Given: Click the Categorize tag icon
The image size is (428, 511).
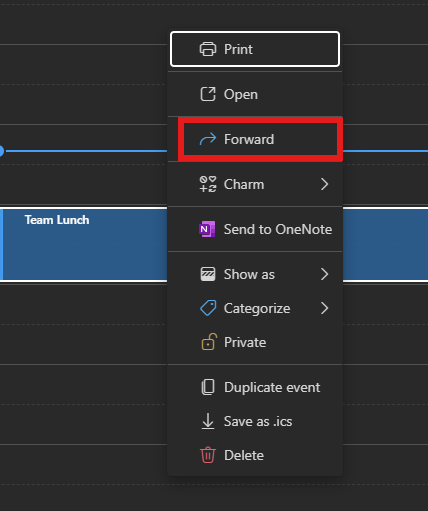Looking at the screenshot, I should click(x=208, y=308).
